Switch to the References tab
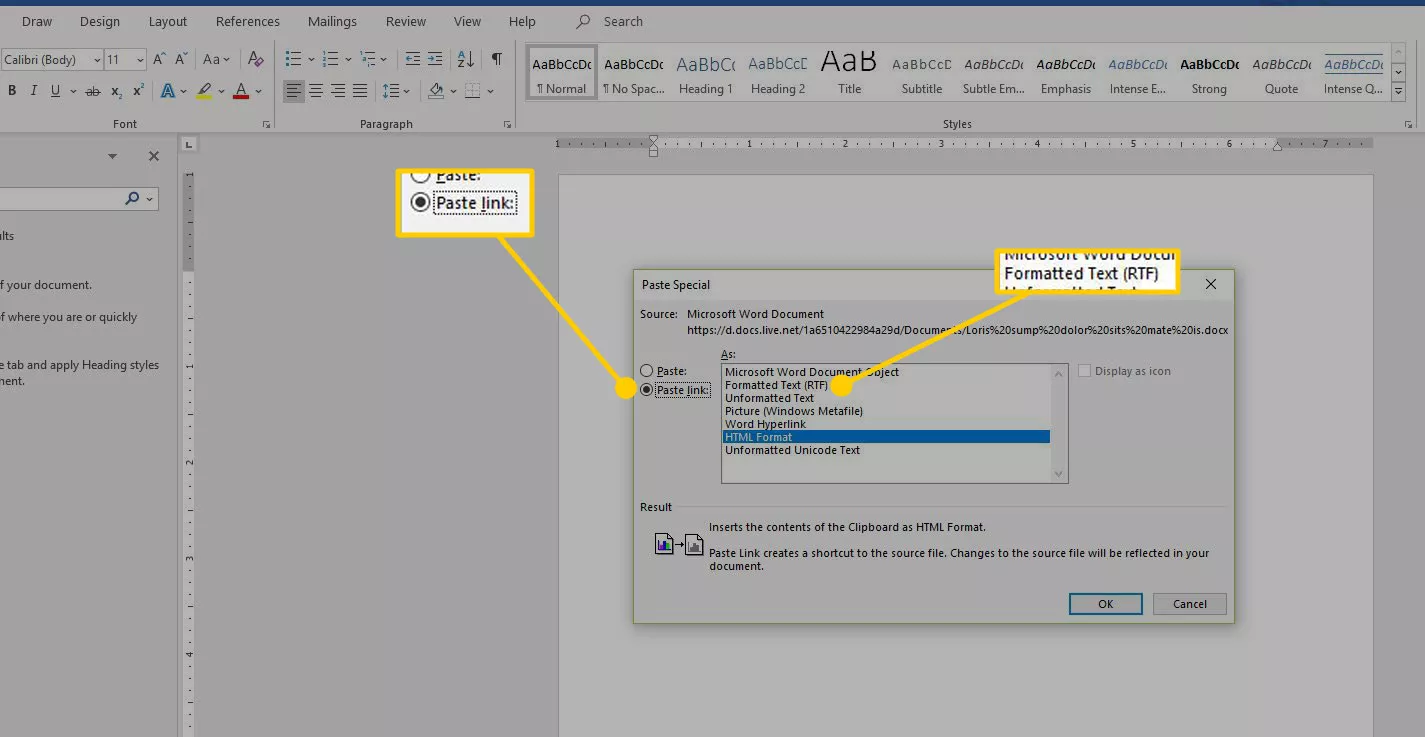This screenshot has width=1425, height=737. click(248, 21)
